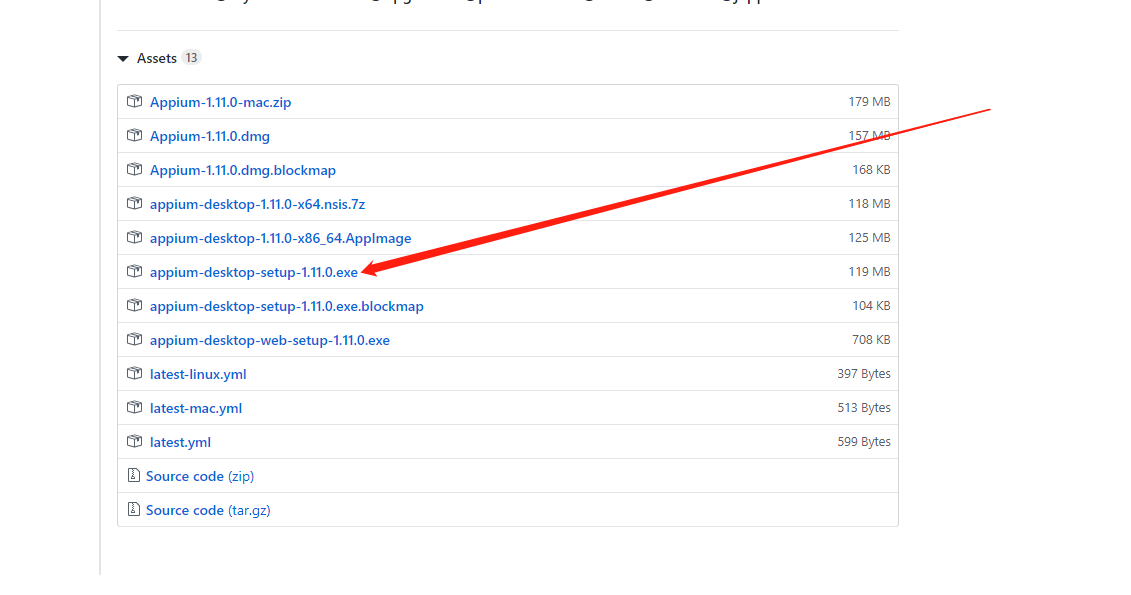Open latest.yml file link

click(x=180, y=441)
